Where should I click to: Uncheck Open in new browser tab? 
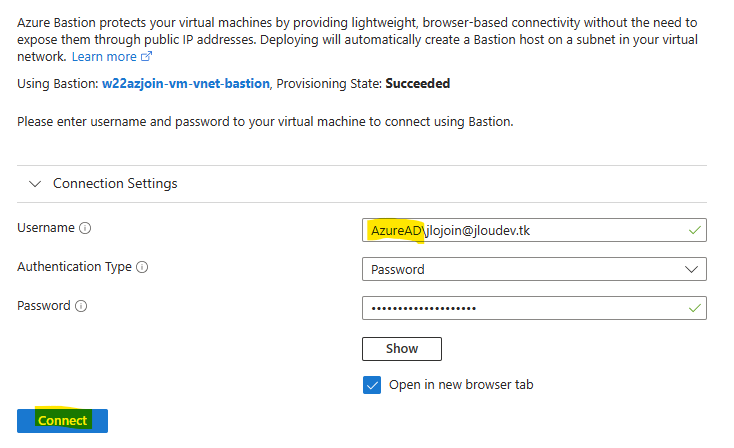[372, 385]
